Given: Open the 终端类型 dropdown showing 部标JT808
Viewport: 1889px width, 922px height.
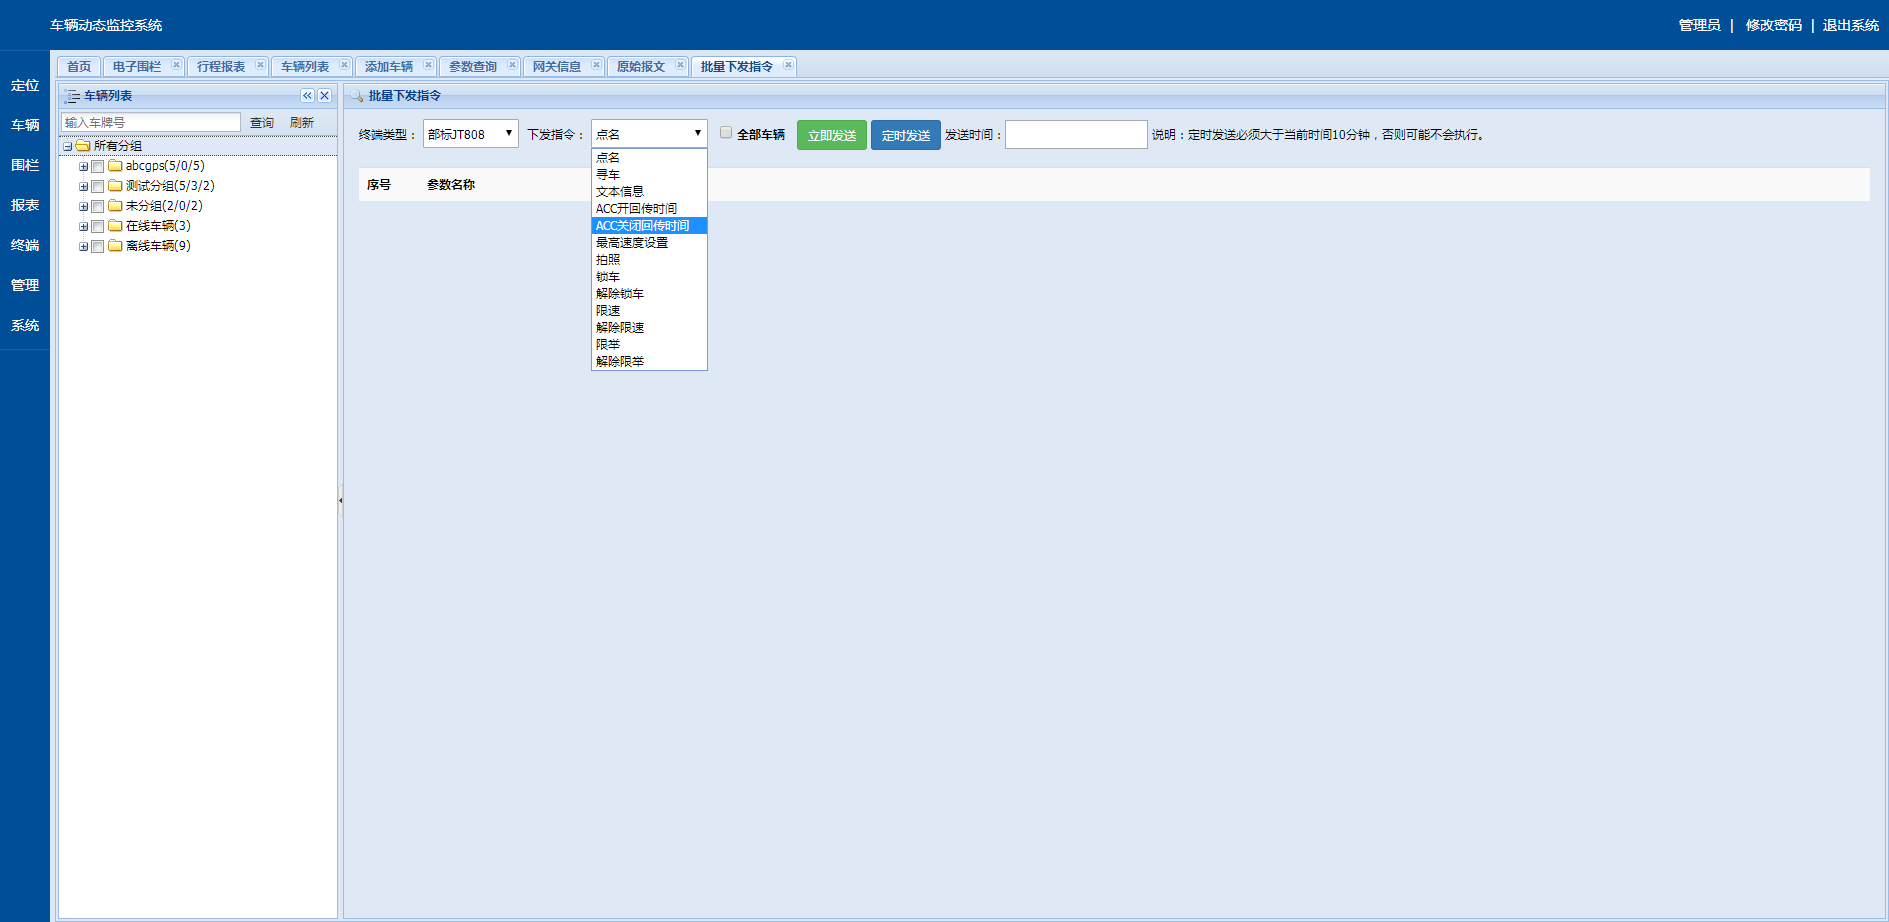Looking at the screenshot, I should pyautogui.click(x=470, y=134).
